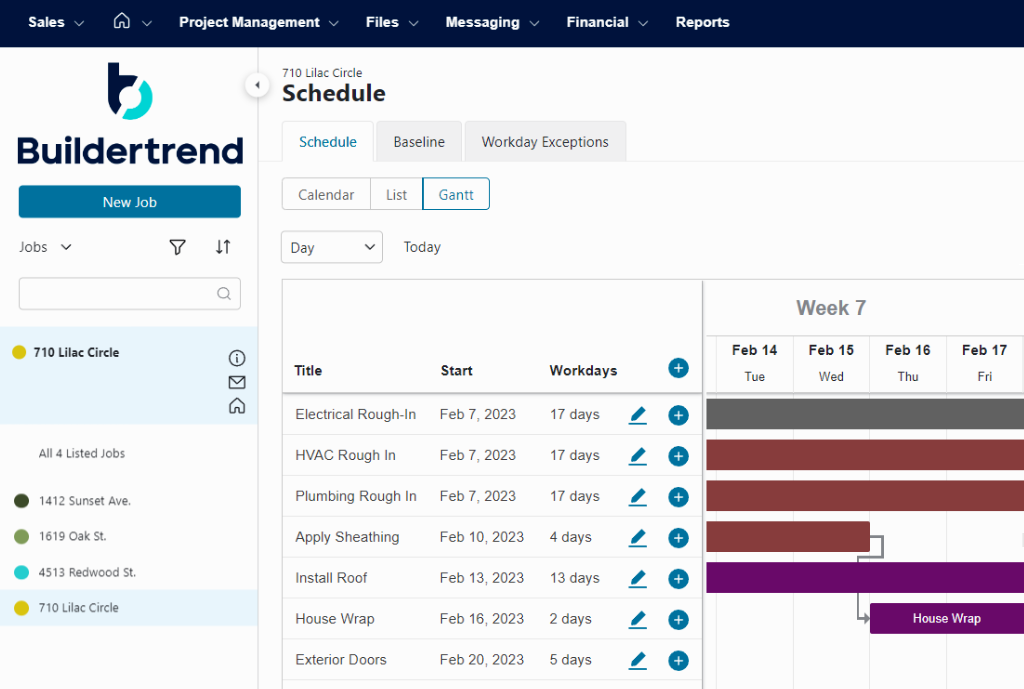Image resolution: width=1024 pixels, height=689 pixels.
Task: Sort by the Workdays column header
Action: coord(583,370)
